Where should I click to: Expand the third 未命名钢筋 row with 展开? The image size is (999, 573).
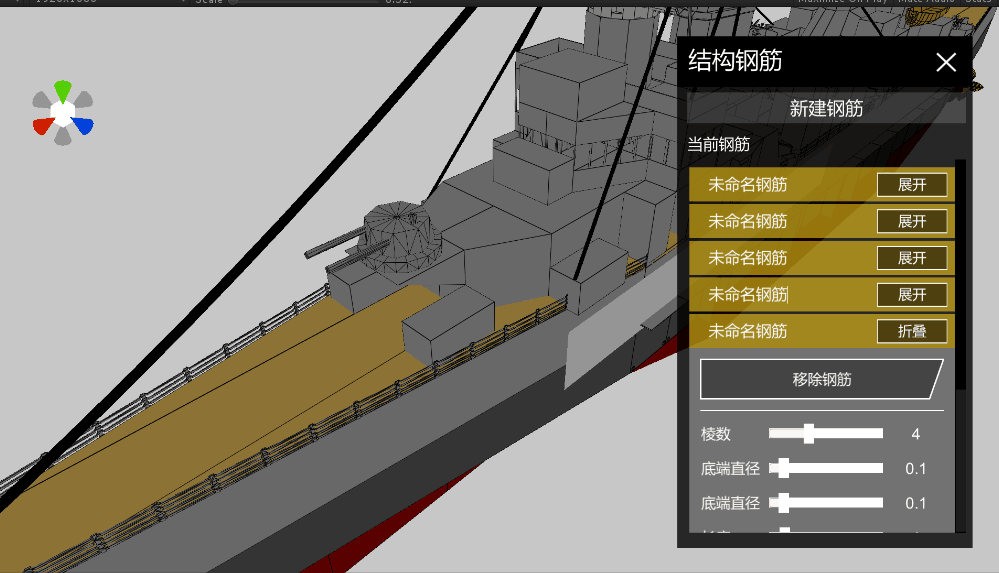pyautogui.click(x=912, y=258)
